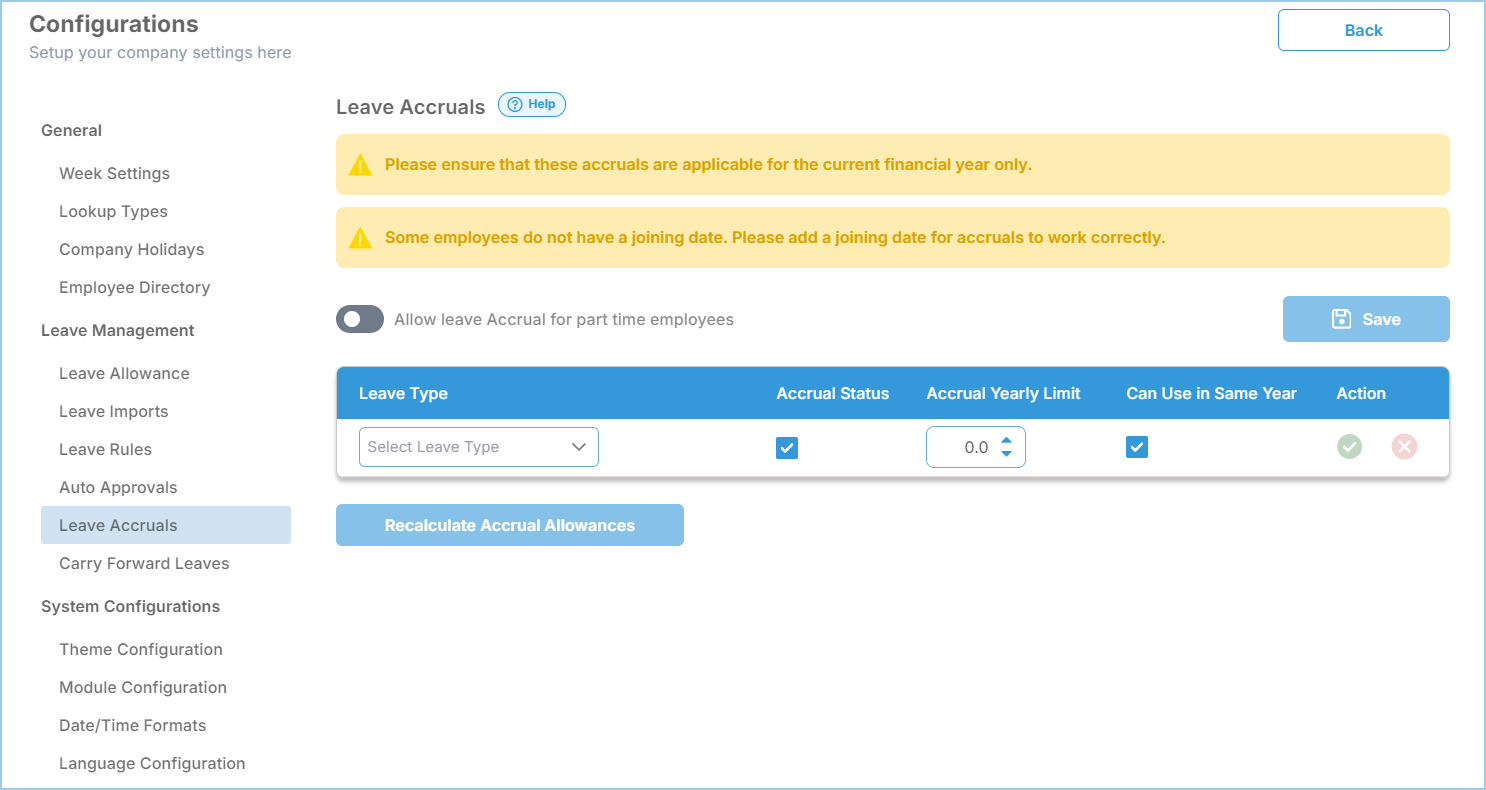Open Carry Forward Leaves settings
Screen dimensions: 1486x790
pos(144,563)
